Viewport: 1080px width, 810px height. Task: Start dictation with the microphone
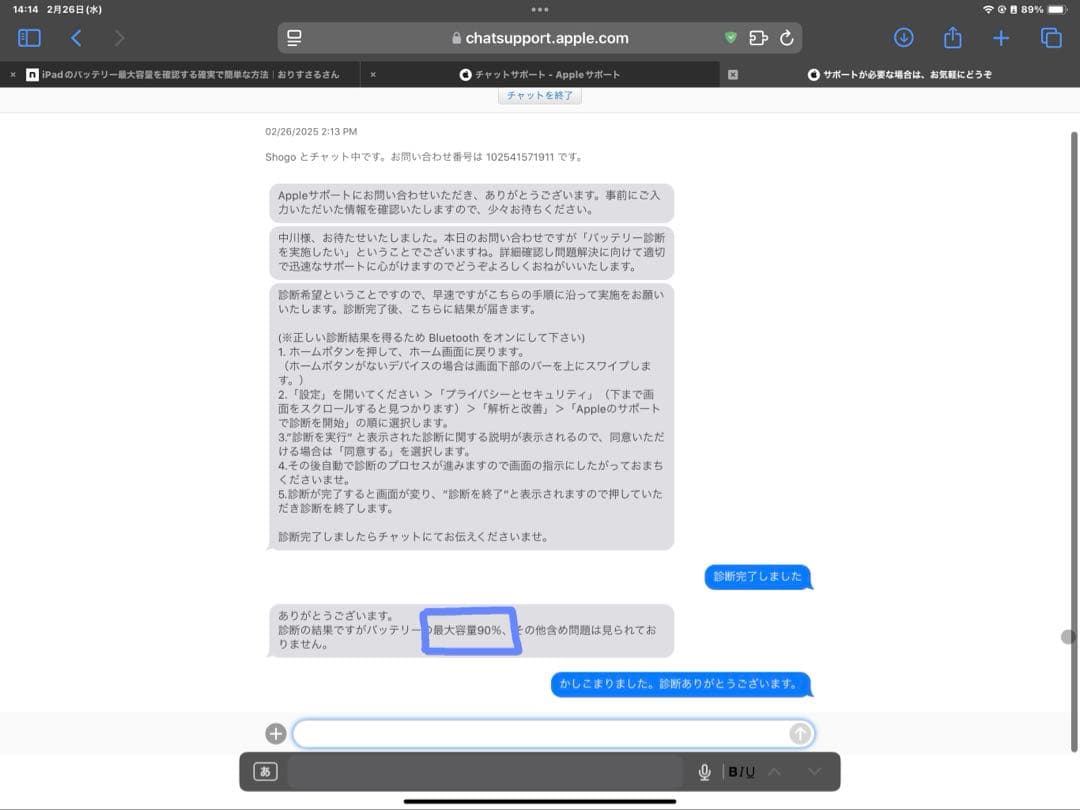pos(704,772)
